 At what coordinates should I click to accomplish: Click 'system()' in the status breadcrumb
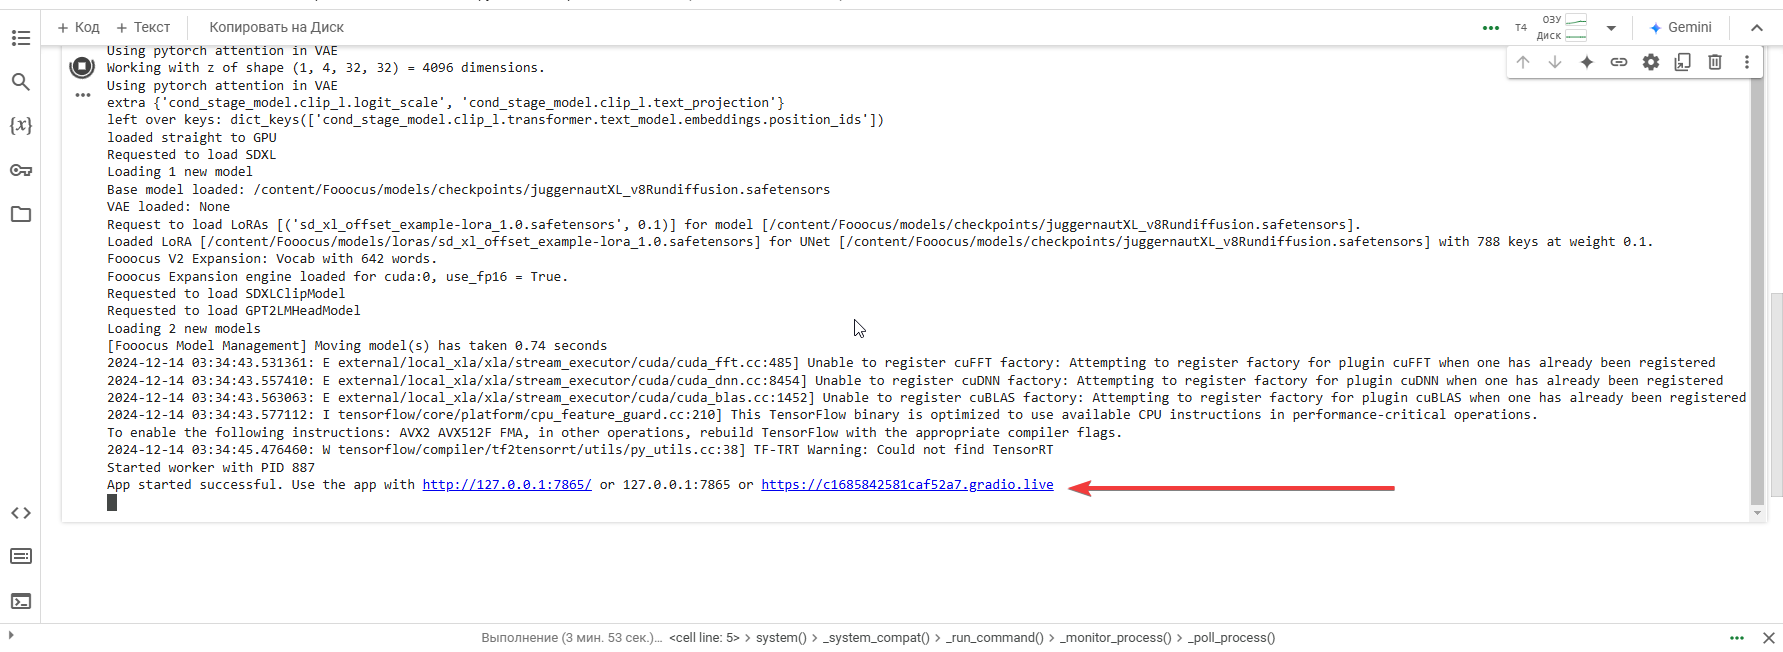click(781, 638)
